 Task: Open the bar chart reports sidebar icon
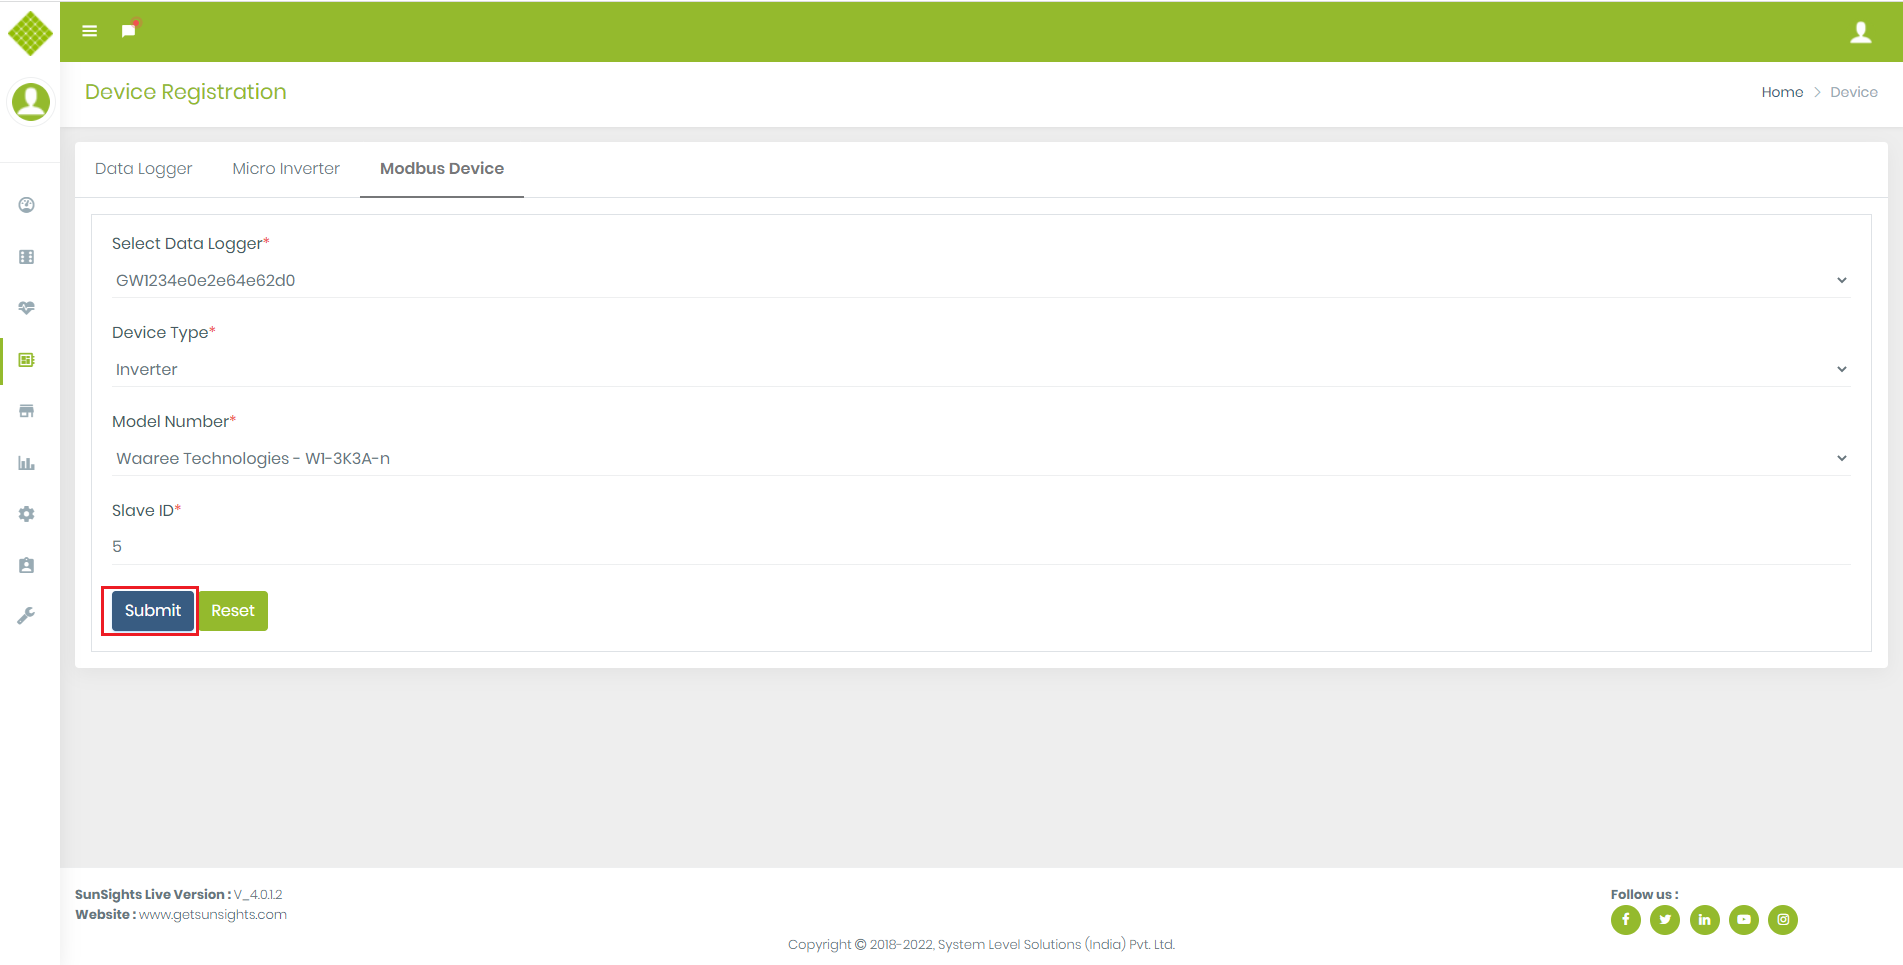point(27,463)
